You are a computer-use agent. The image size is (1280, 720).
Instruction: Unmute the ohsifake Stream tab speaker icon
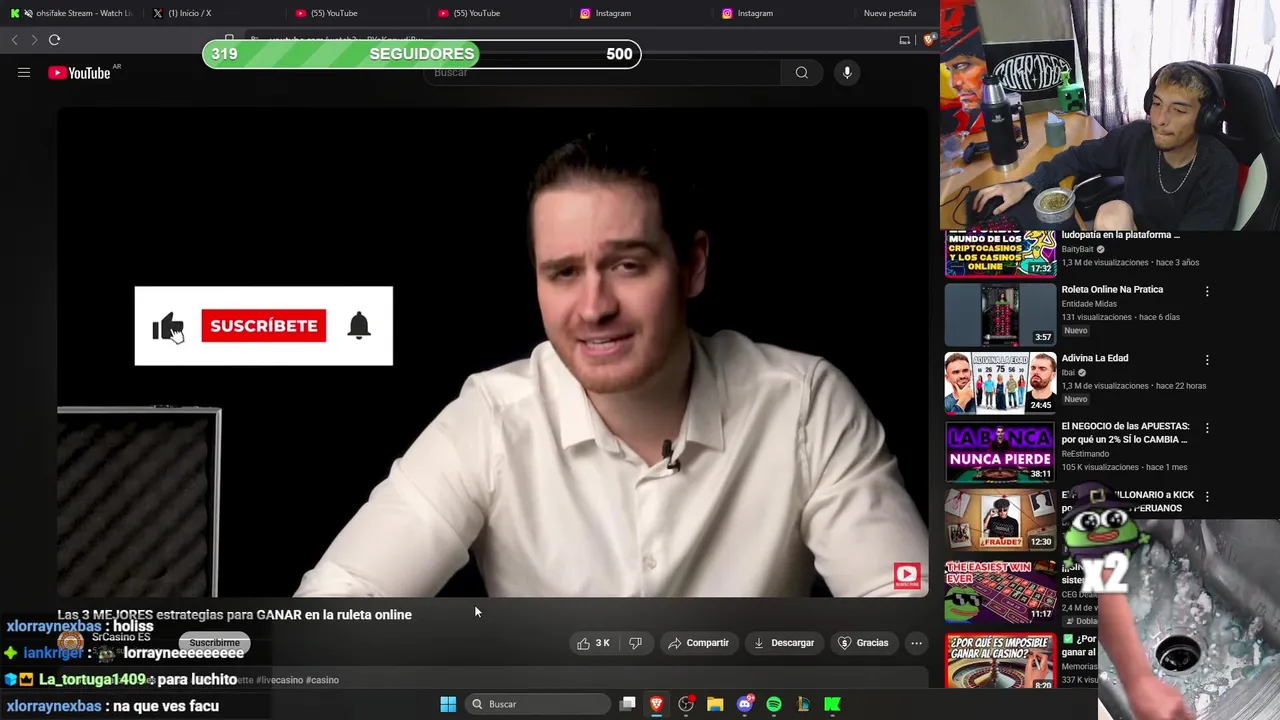(27, 13)
